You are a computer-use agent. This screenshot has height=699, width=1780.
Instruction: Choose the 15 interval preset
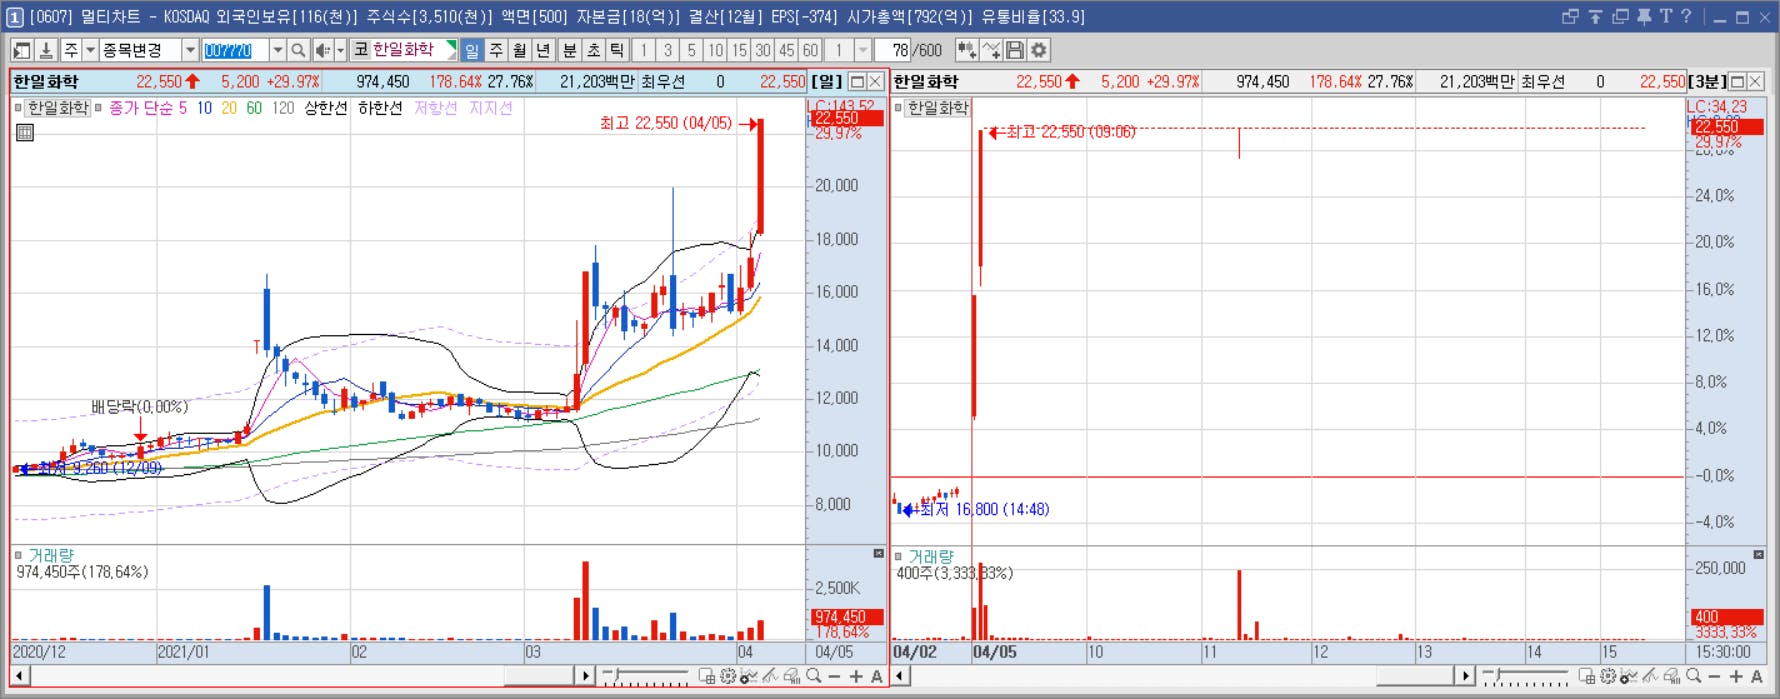739,50
